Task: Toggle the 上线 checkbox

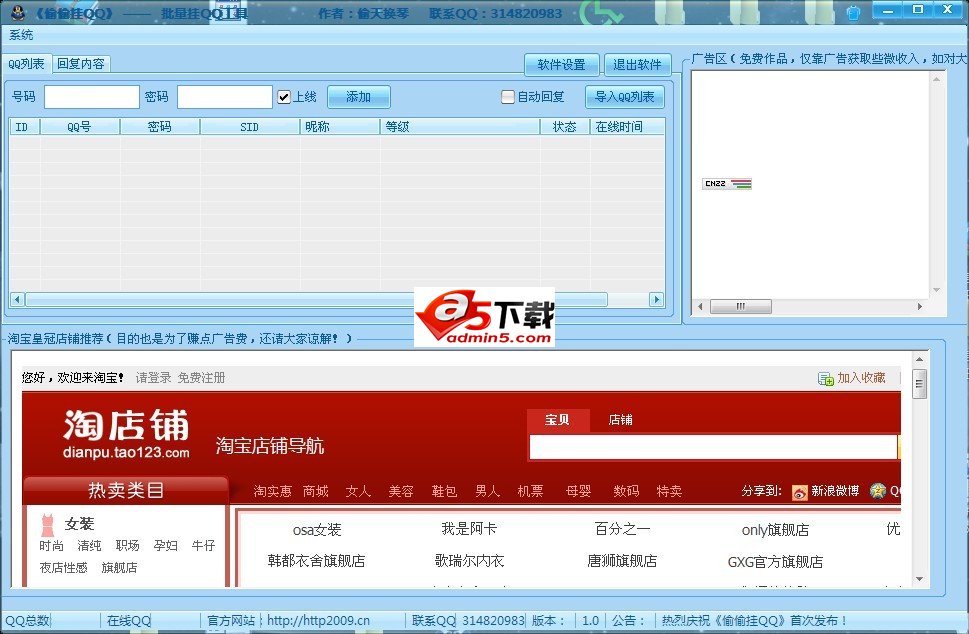Action: coord(284,97)
